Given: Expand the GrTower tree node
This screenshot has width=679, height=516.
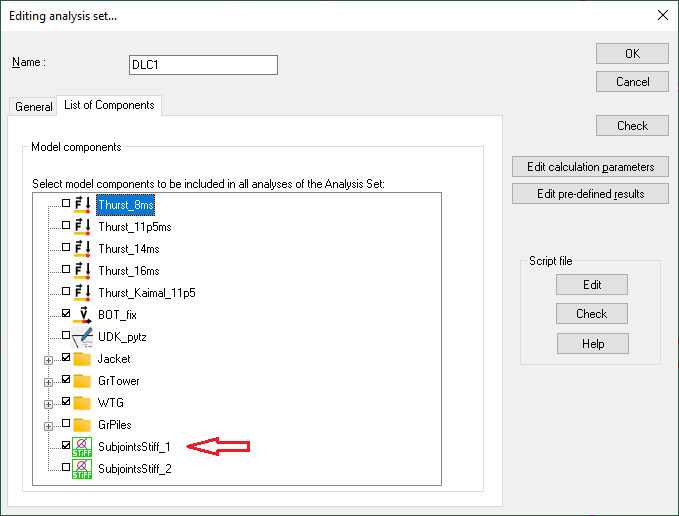Looking at the screenshot, I should (x=49, y=381).
